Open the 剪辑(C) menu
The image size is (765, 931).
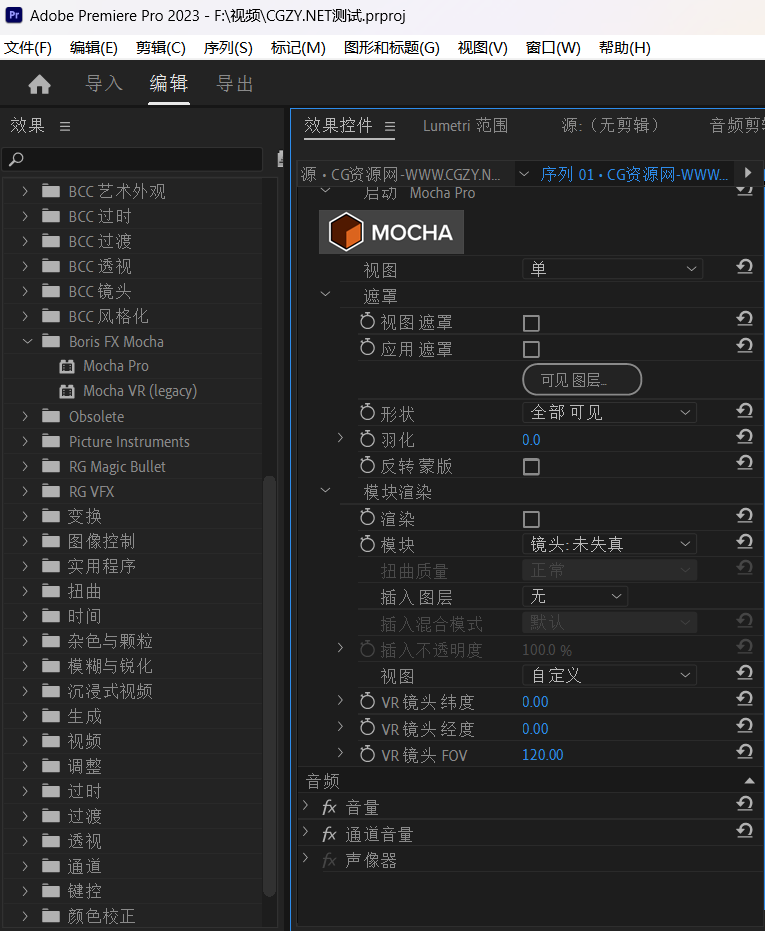[x=160, y=48]
